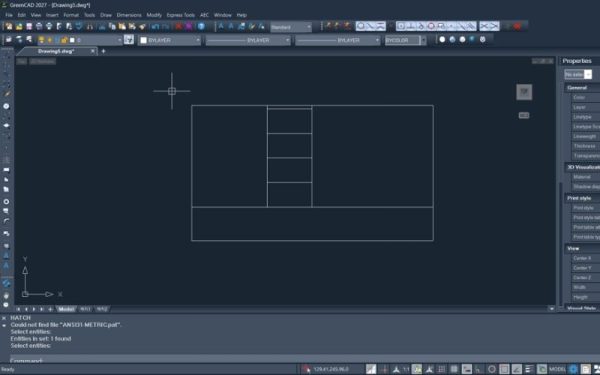The width and height of the screenshot is (600, 375).
Task: Open the BYLAYER color dropdown
Action: tap(170, 40)
